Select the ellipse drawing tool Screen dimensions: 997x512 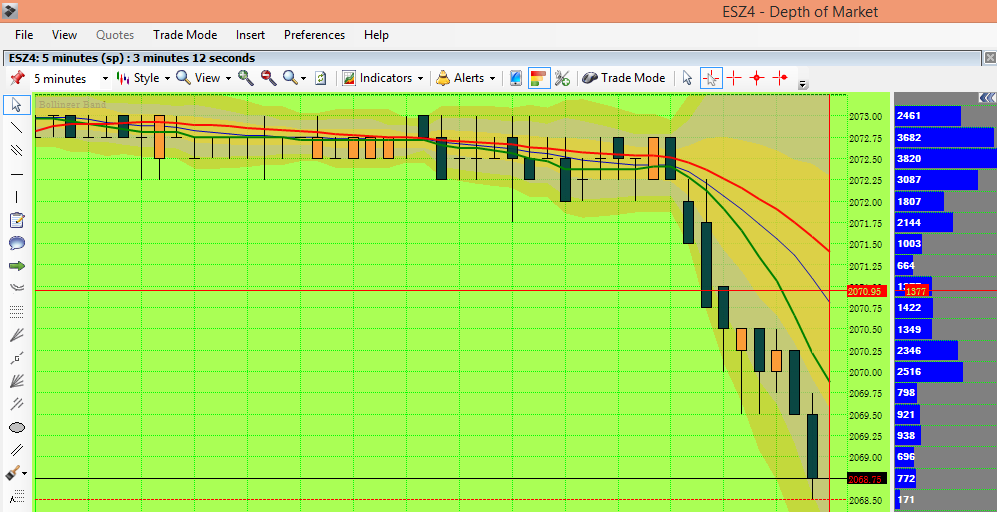(17, 427)
